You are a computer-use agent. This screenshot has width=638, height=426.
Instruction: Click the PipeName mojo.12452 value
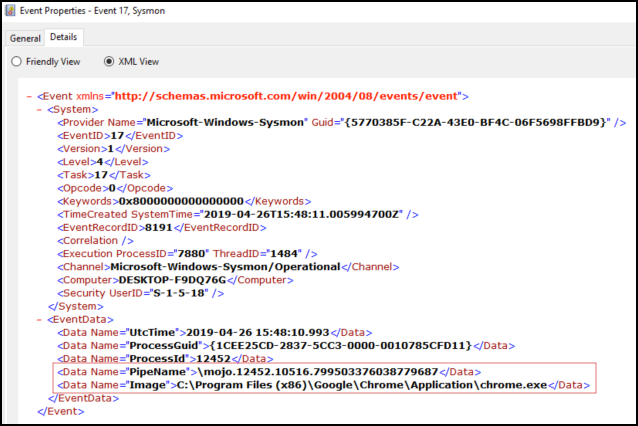click(x=318, y=371)
